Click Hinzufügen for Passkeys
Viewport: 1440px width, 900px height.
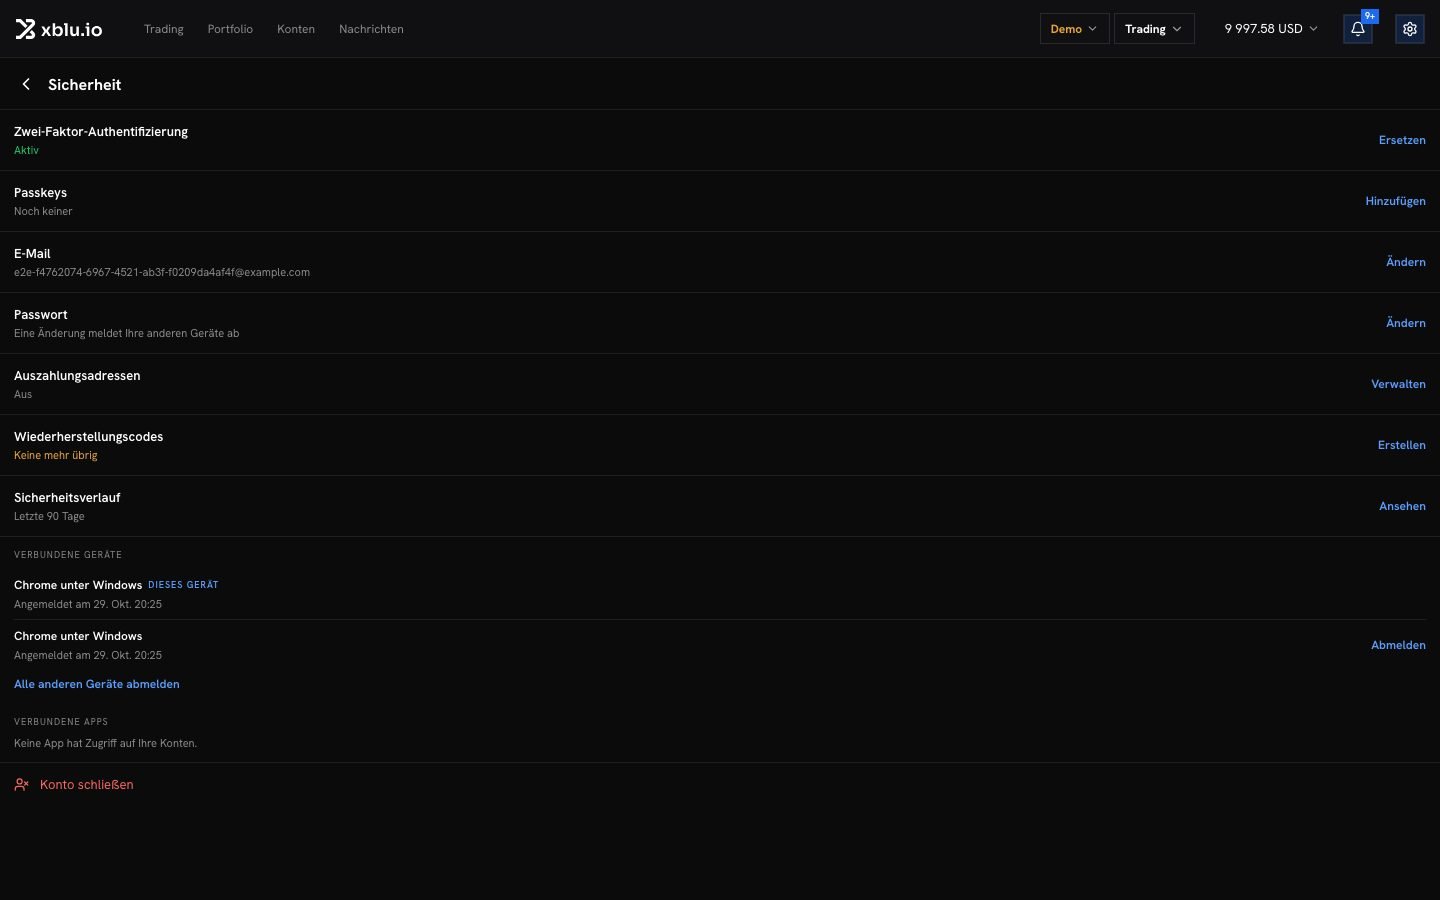1396,201
